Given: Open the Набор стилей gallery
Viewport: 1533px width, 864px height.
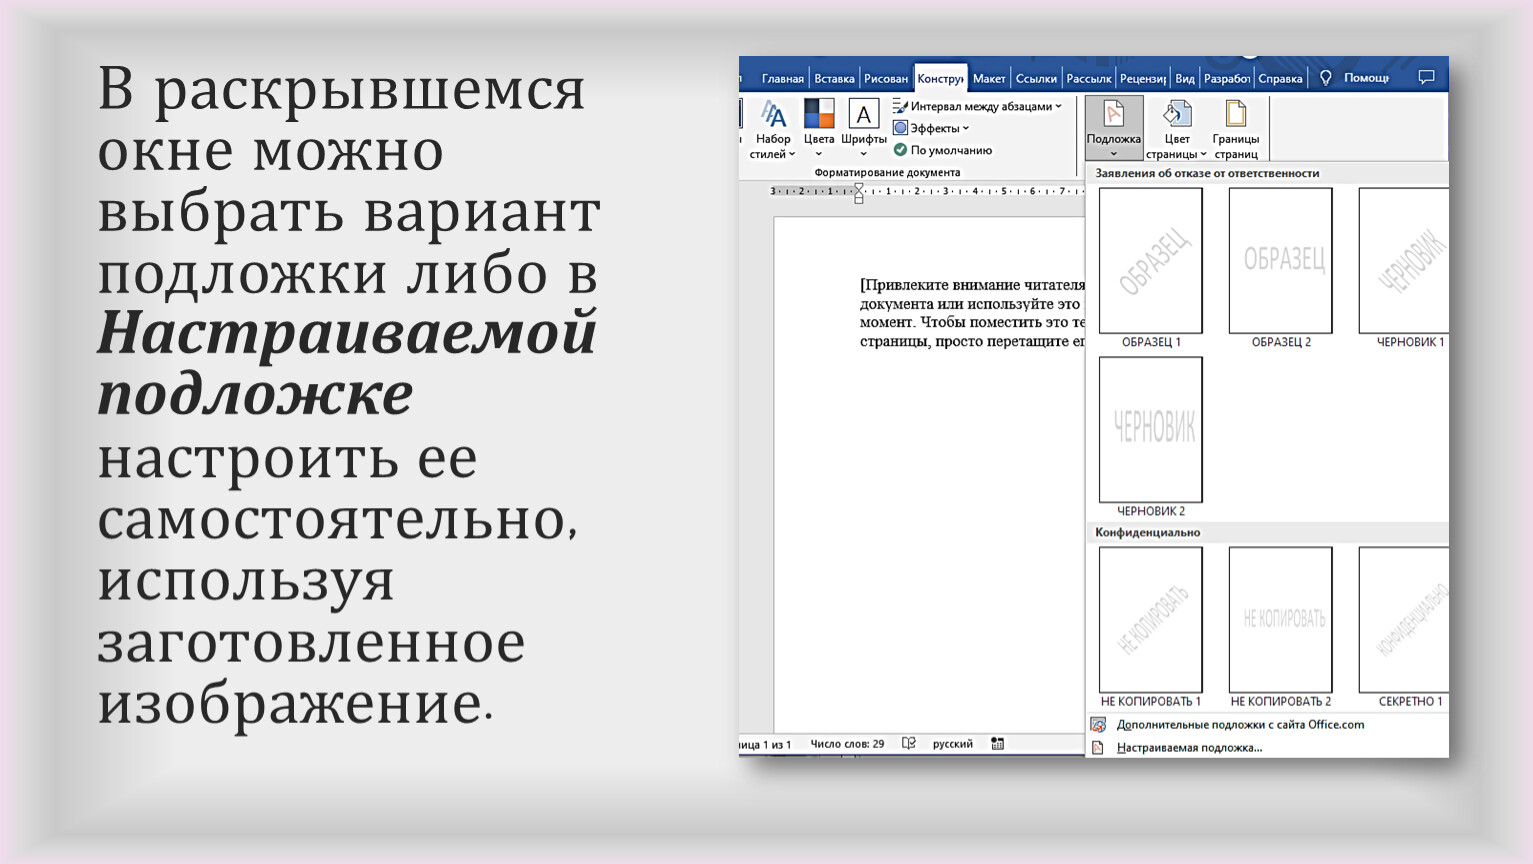Looking at the screenshot, I should (773, 129).
